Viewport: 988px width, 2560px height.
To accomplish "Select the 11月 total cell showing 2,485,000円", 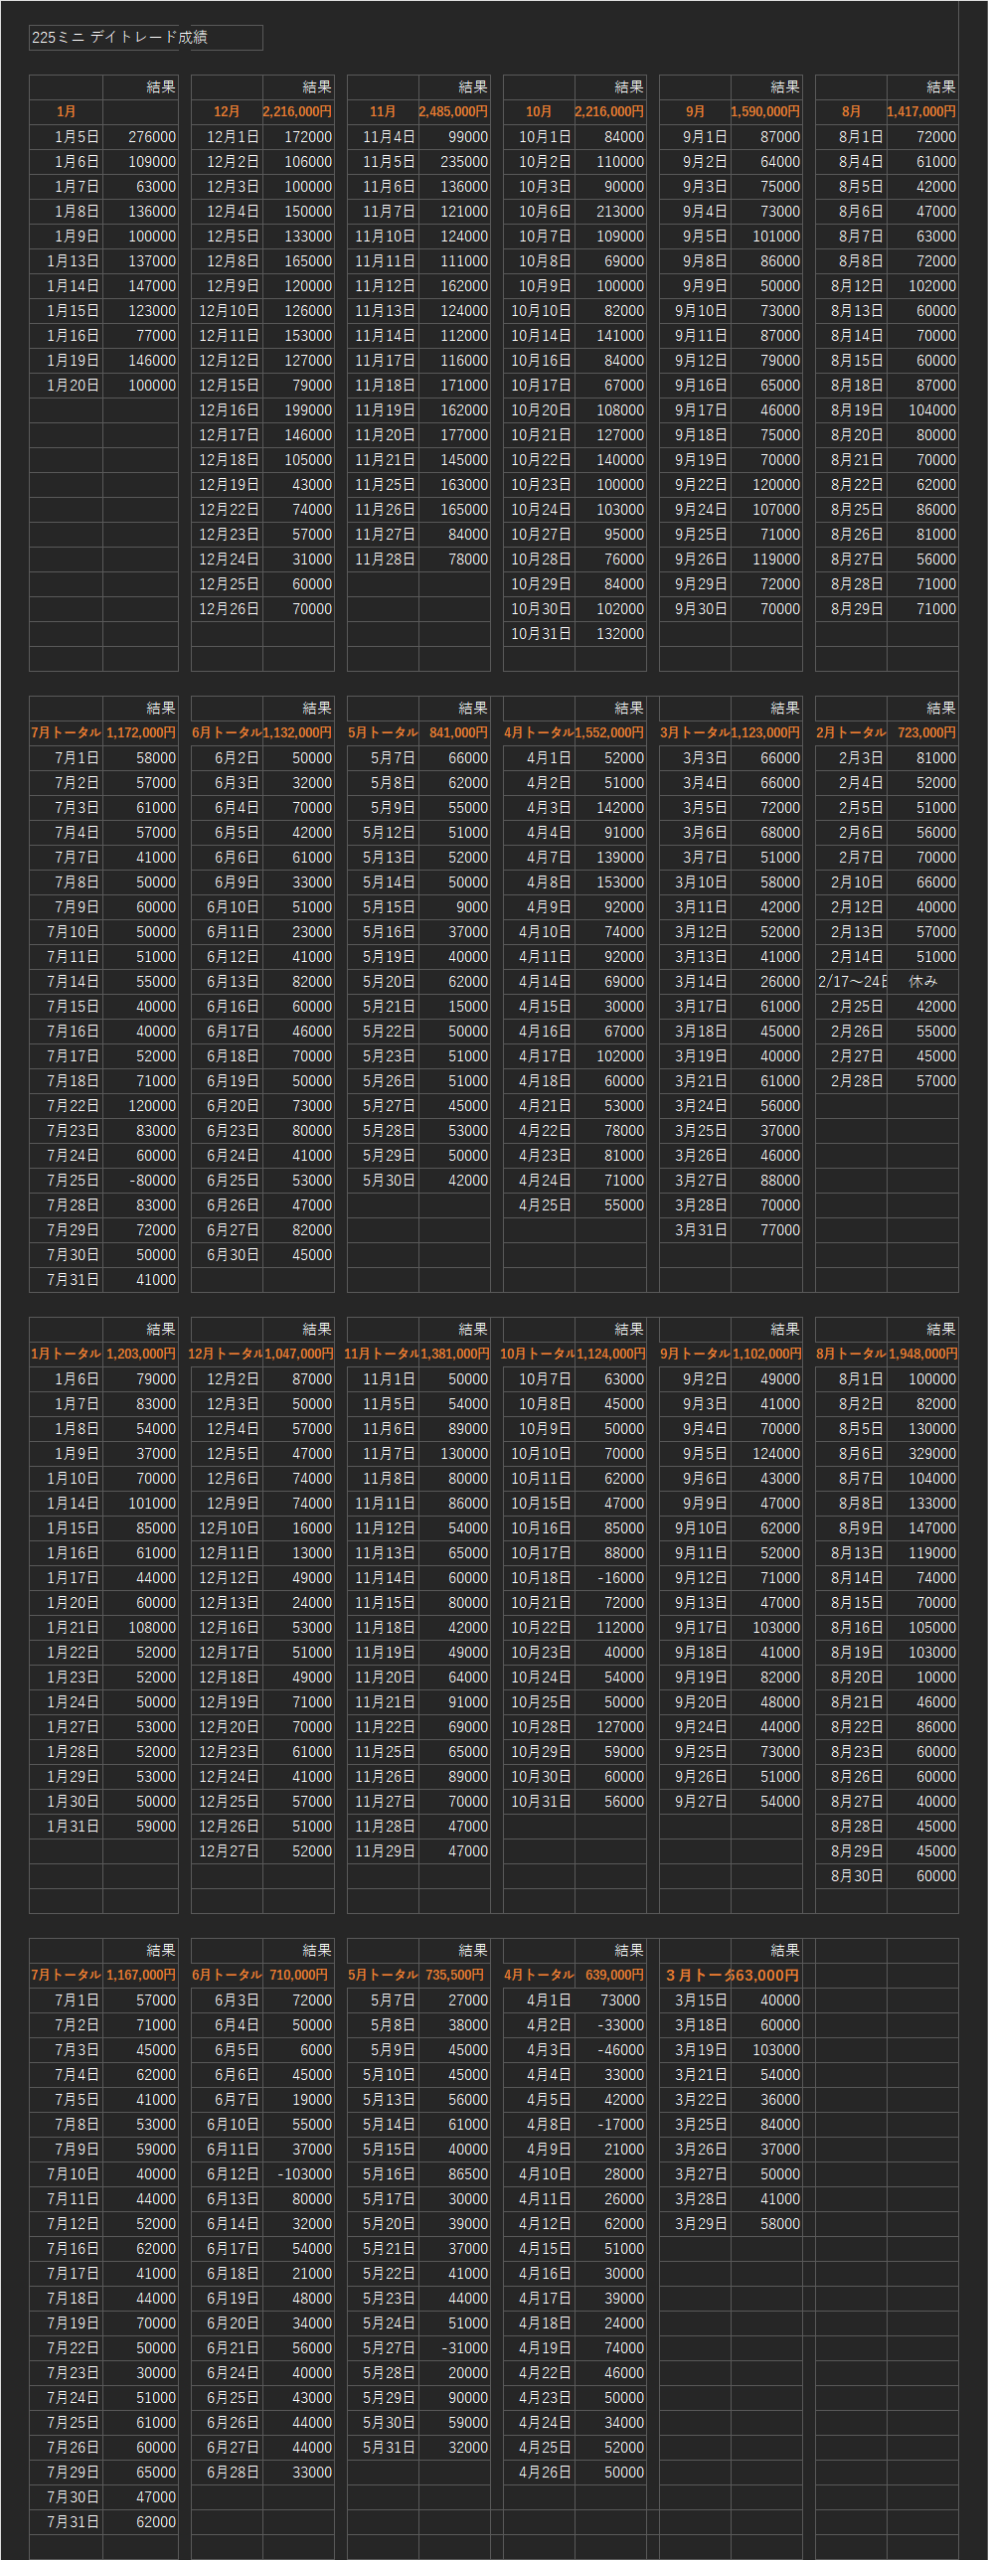I will (454, 112).
